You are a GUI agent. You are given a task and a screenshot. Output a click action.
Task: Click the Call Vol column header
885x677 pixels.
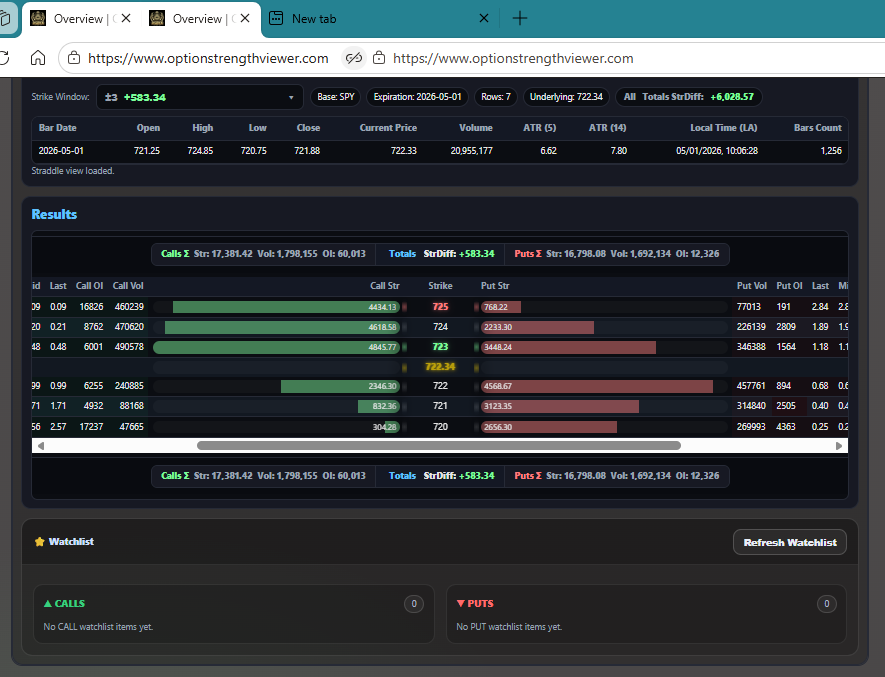coord(128,286)
